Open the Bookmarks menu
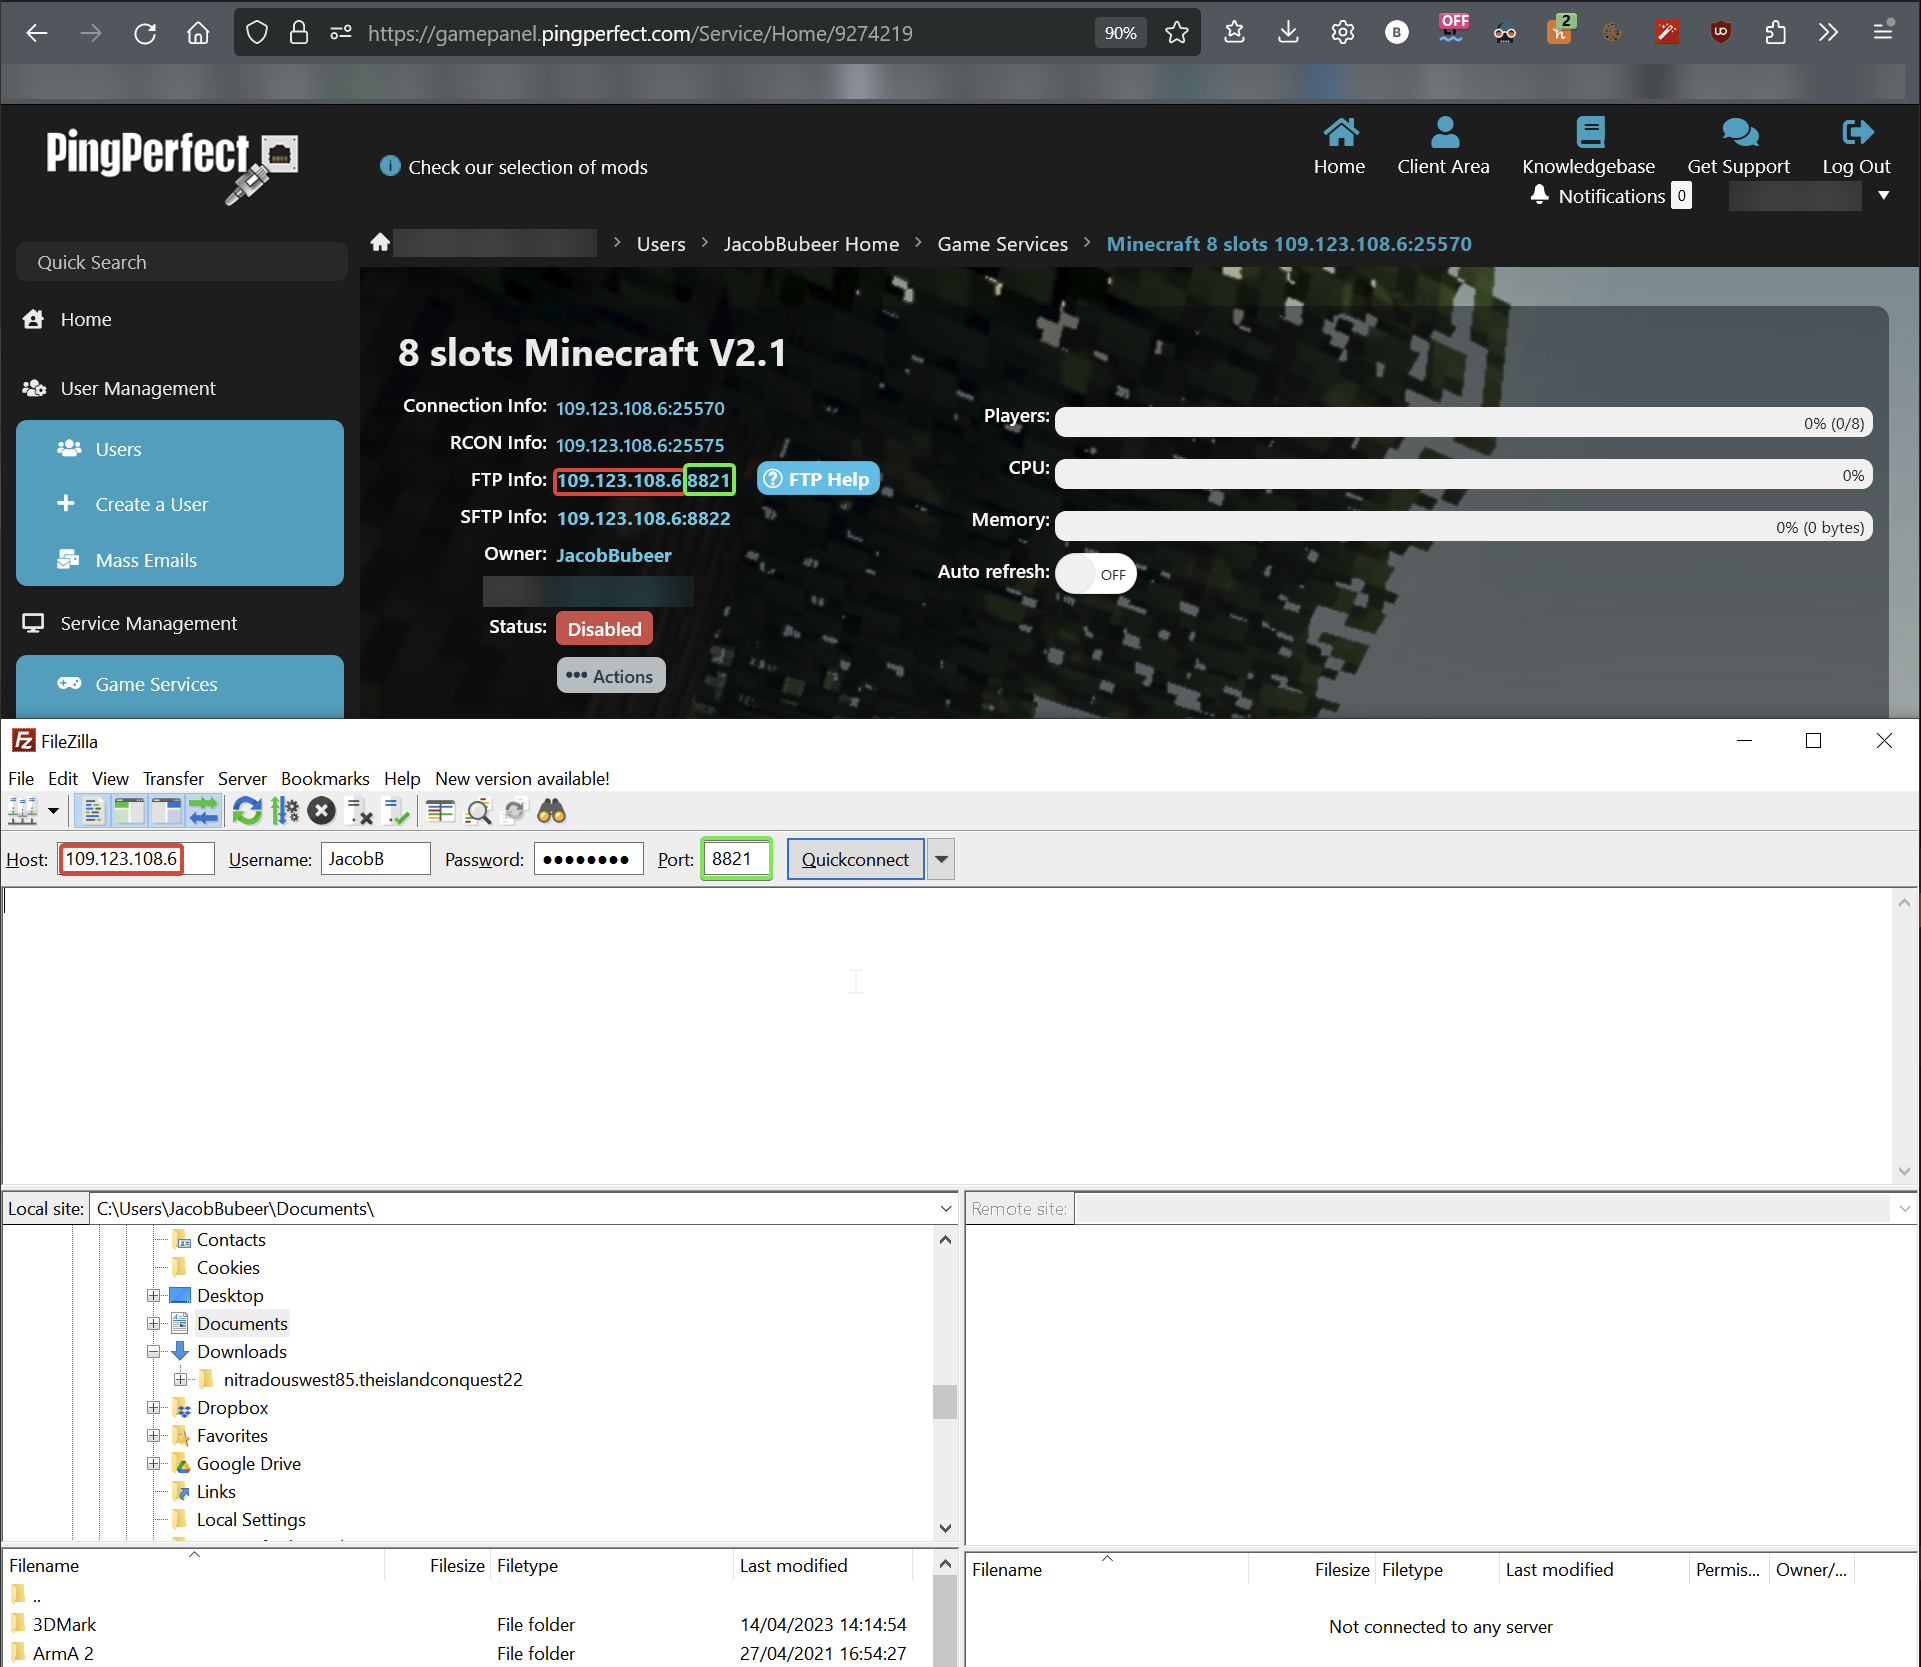Screen dimensions: 1921x1667 (x=325, y=778)
